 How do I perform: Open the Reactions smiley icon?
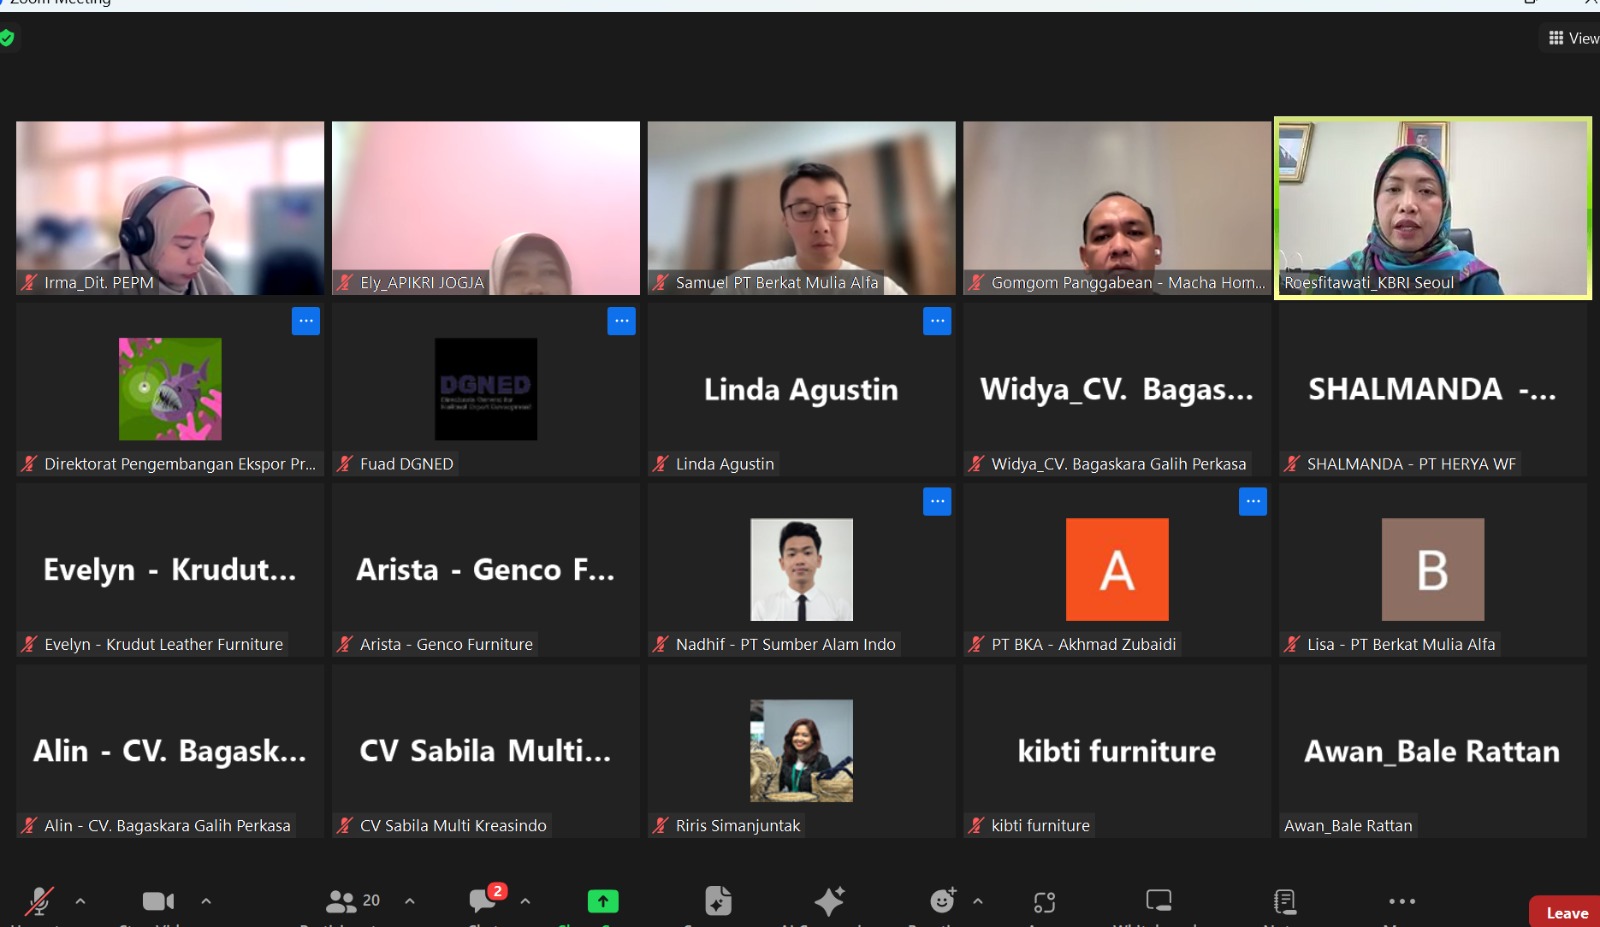click(943, 901)
